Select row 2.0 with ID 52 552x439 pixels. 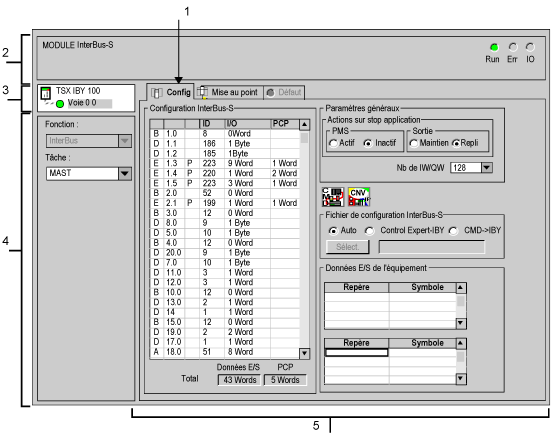tap(225, 193)
